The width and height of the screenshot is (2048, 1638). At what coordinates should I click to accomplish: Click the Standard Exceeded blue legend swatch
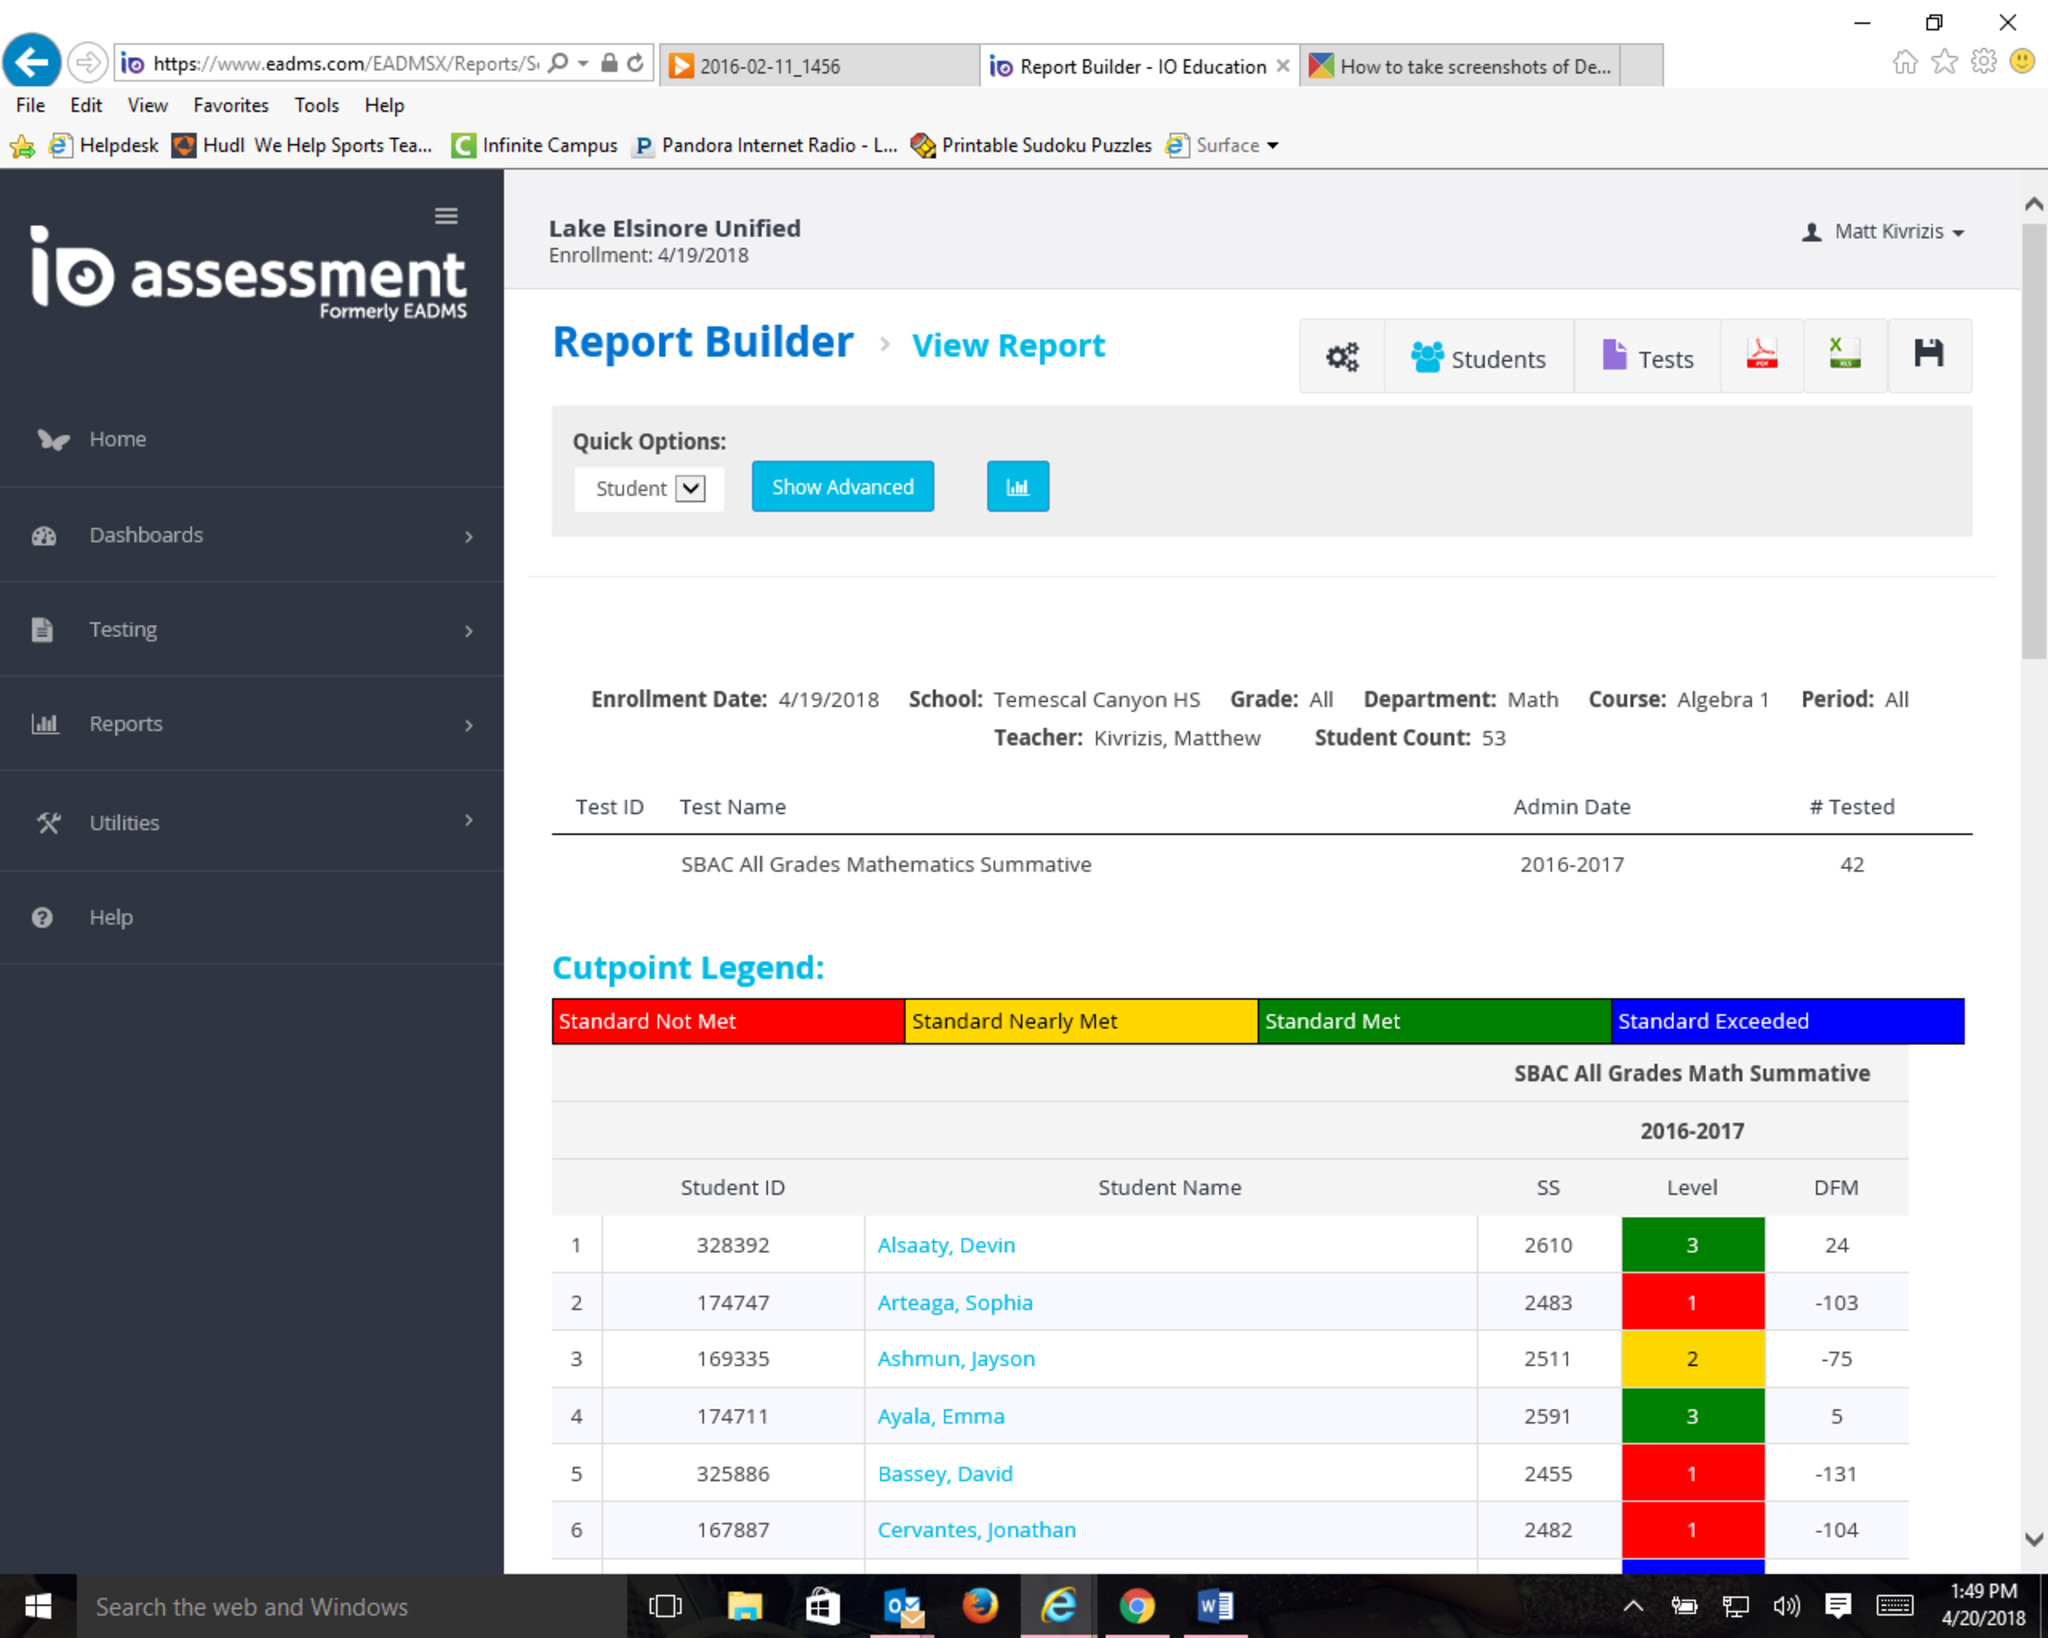pos(1787,1021)
